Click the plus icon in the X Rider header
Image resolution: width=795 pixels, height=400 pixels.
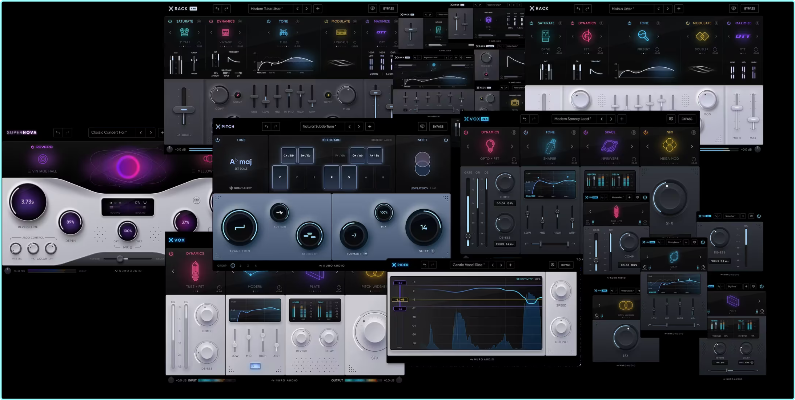coord(511,265)
